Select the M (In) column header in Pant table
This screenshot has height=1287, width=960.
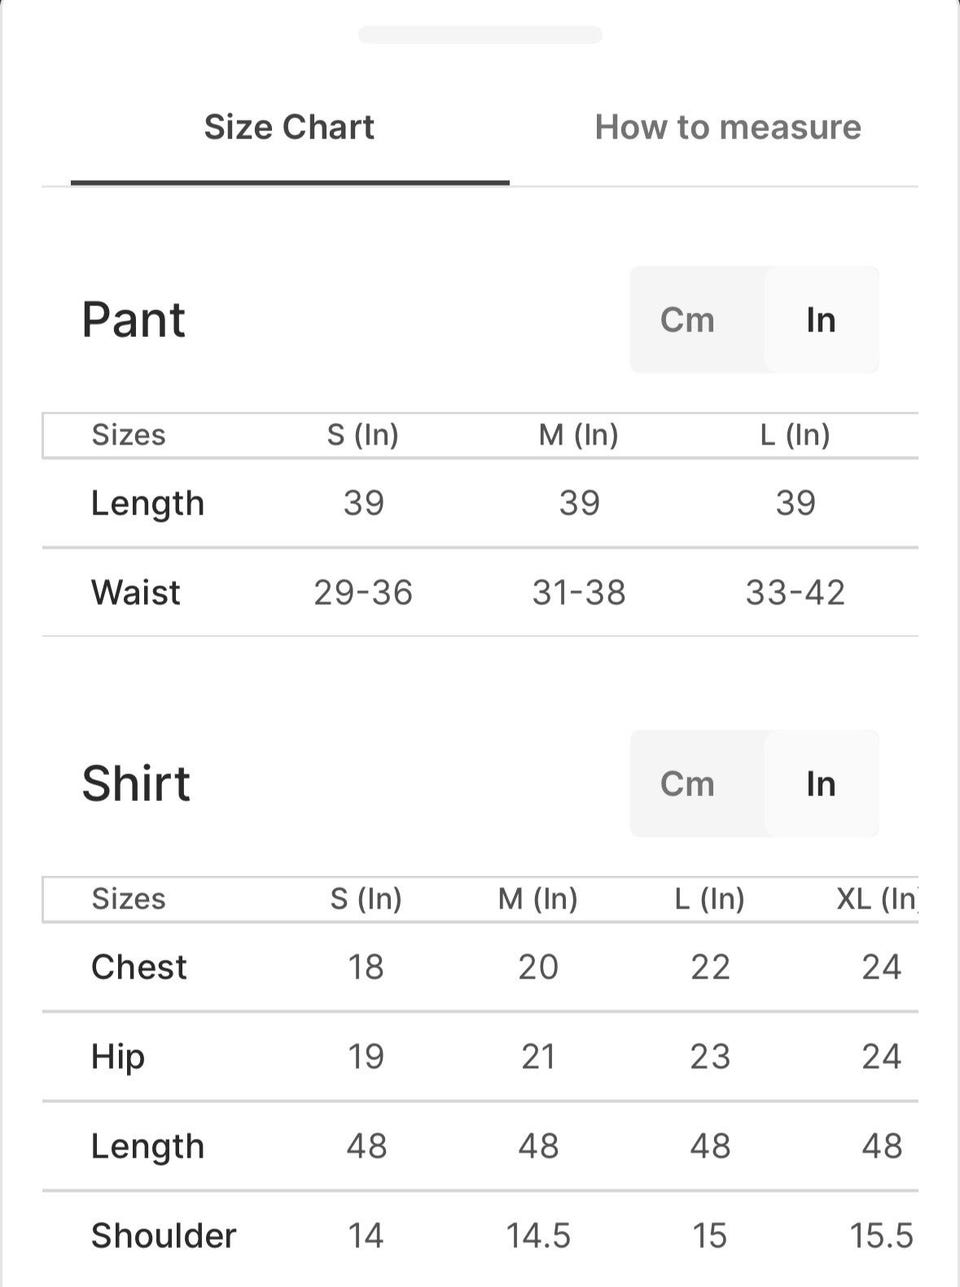(x=578, y=435)
